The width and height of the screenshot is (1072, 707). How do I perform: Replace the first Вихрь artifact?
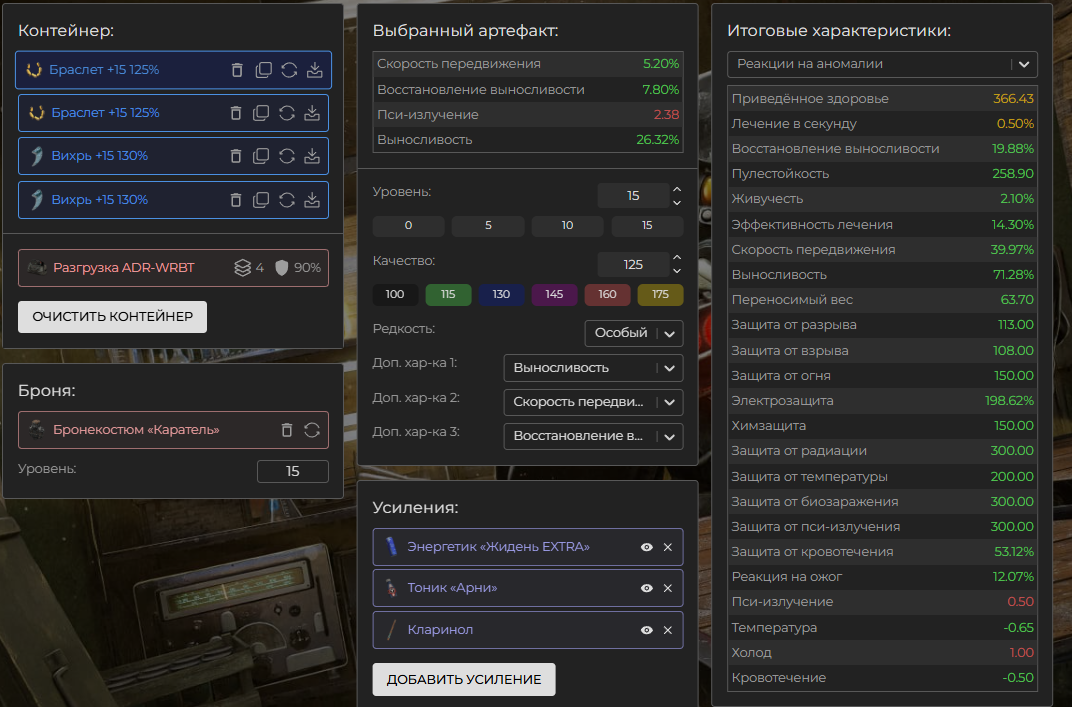click(287, 156)
